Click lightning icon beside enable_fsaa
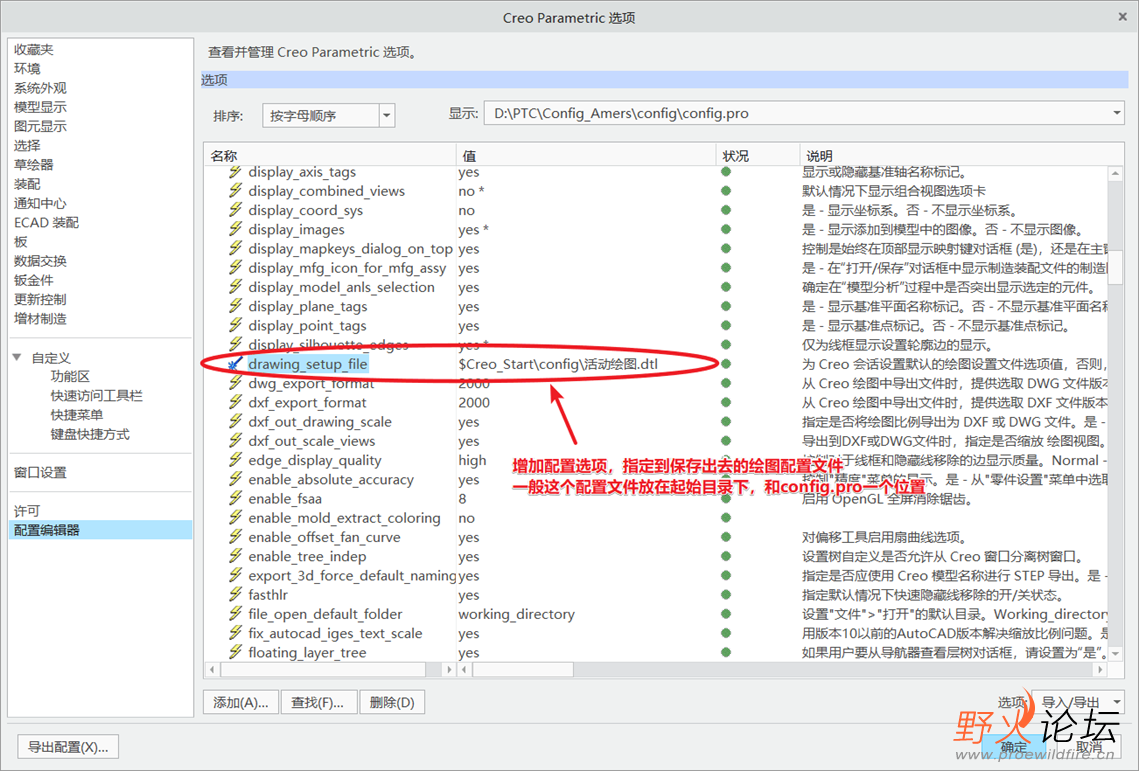1139x771 pixels. click(x=235, y=498)
